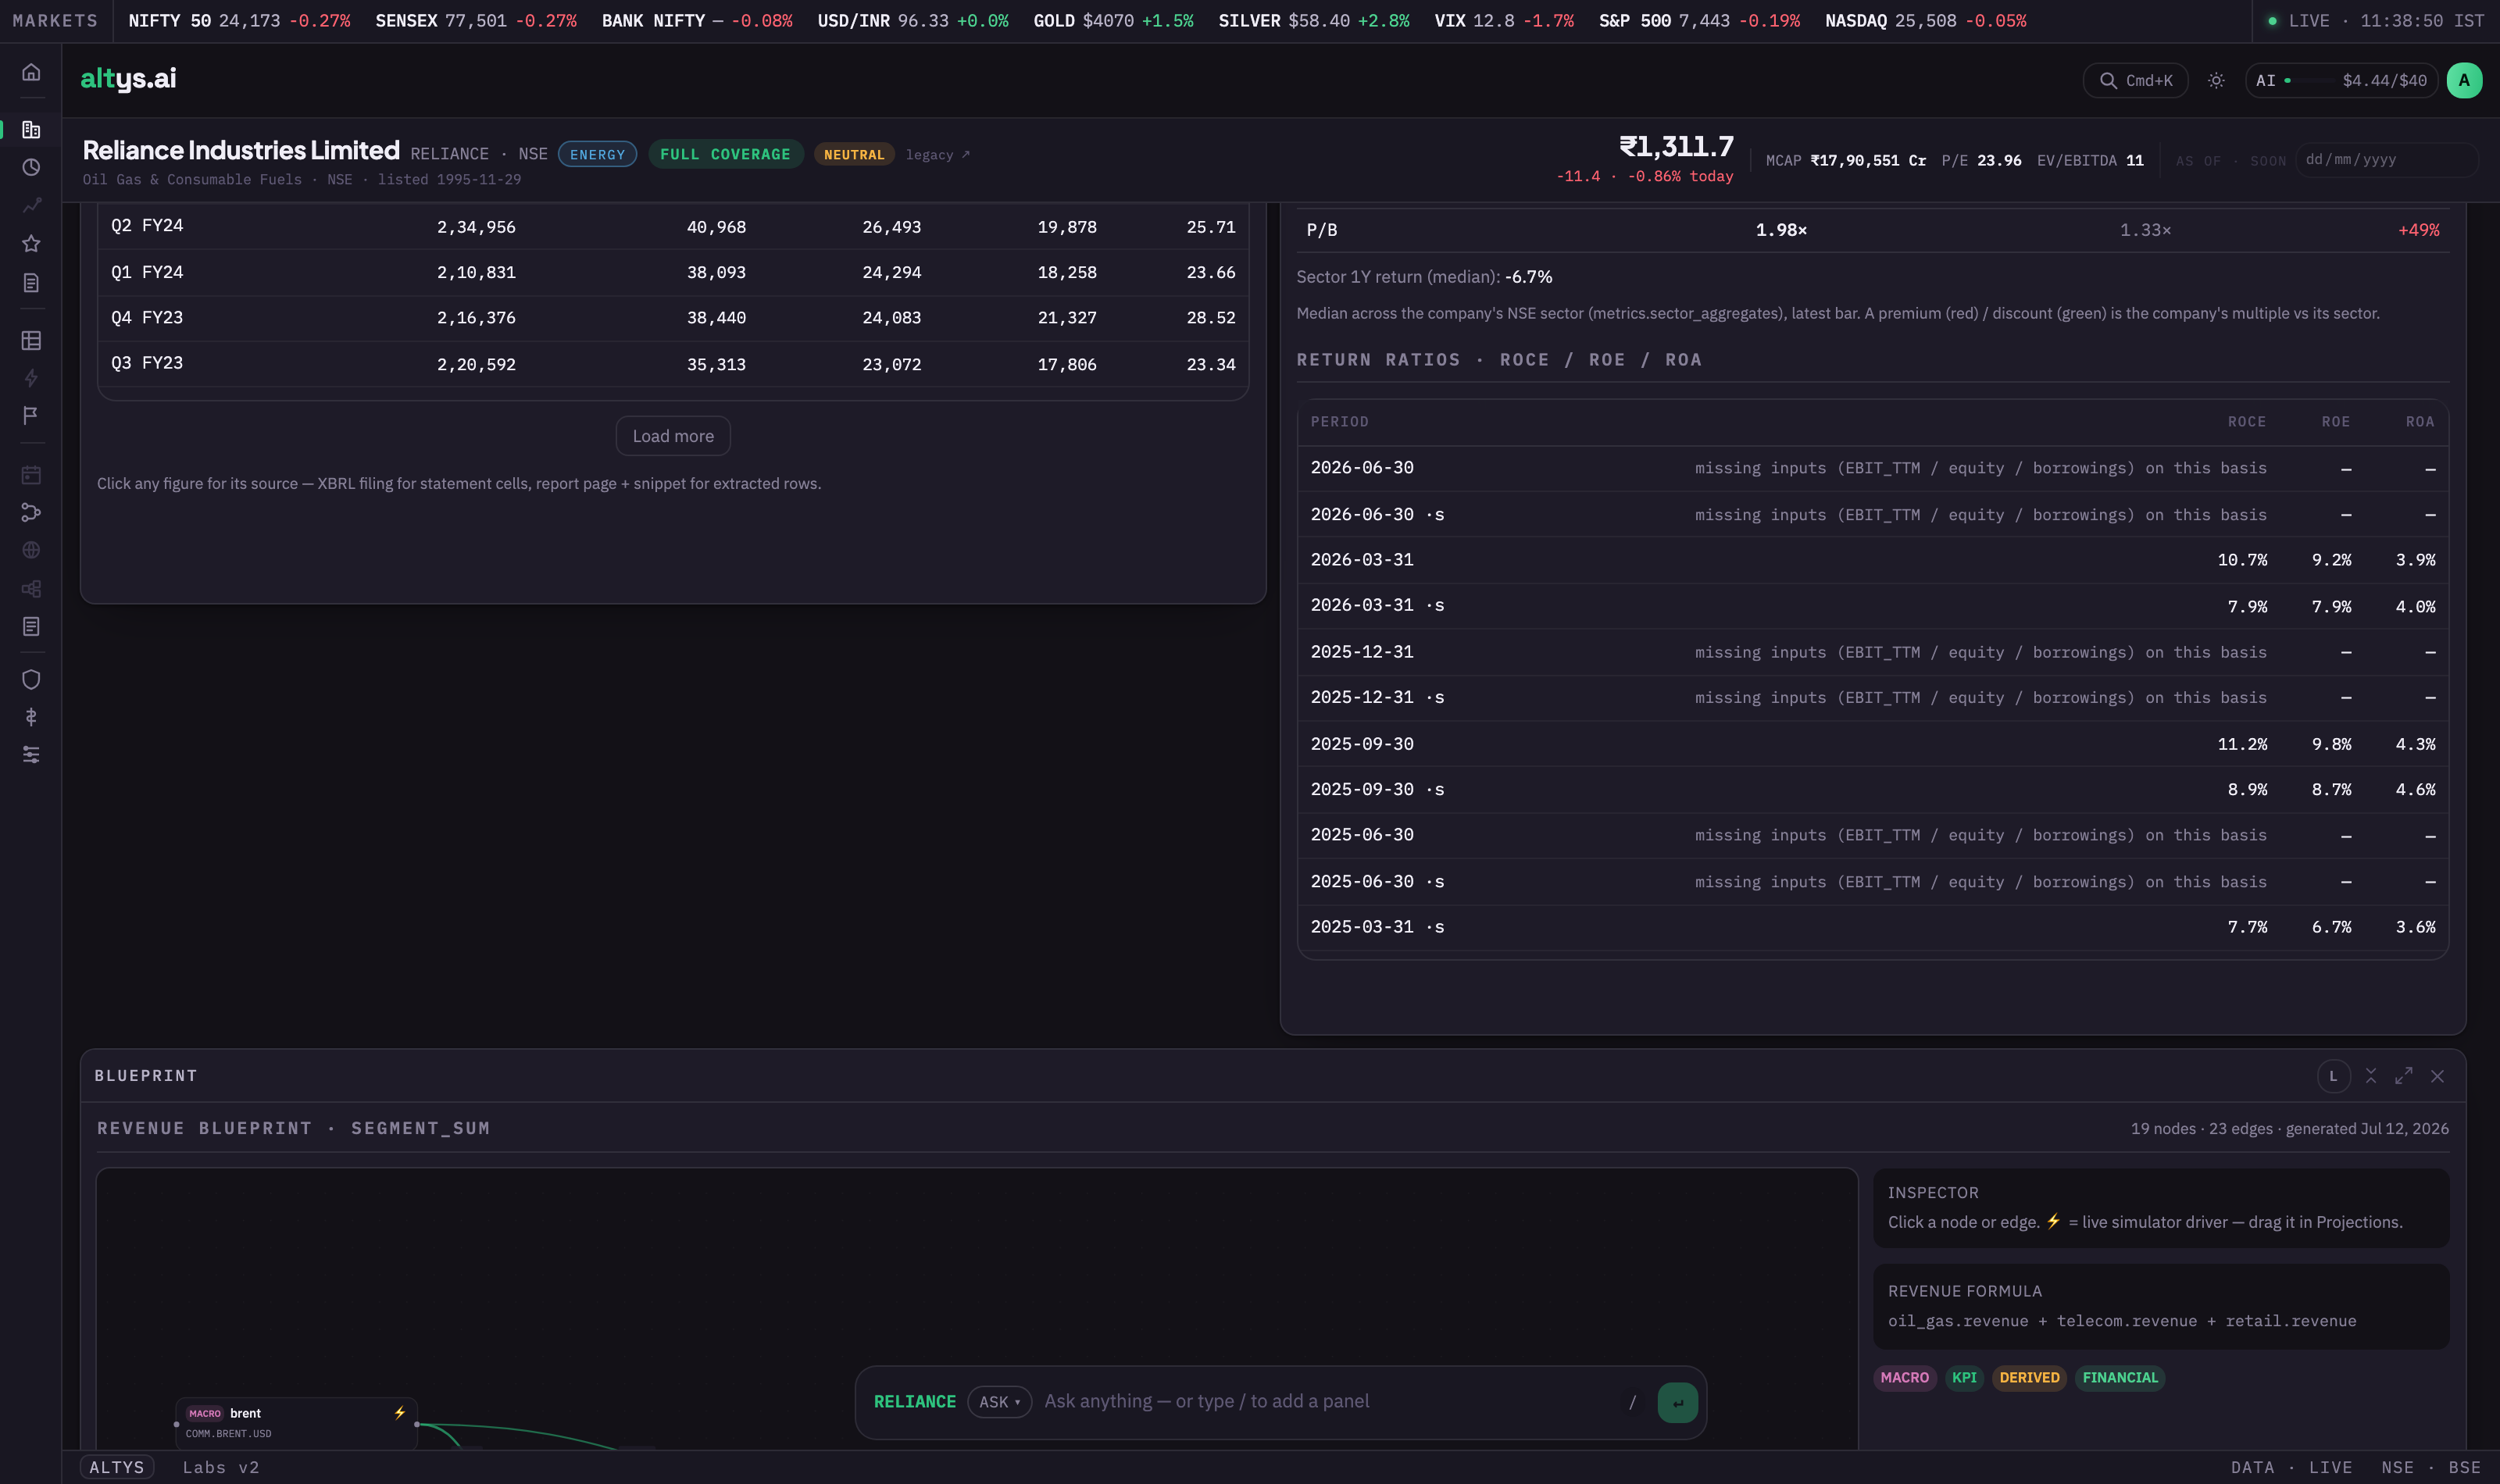The width and height of the screenshot is (2500, 1484).
Task: Click the GOLD ticker entry
Action: click(1113, 21)
